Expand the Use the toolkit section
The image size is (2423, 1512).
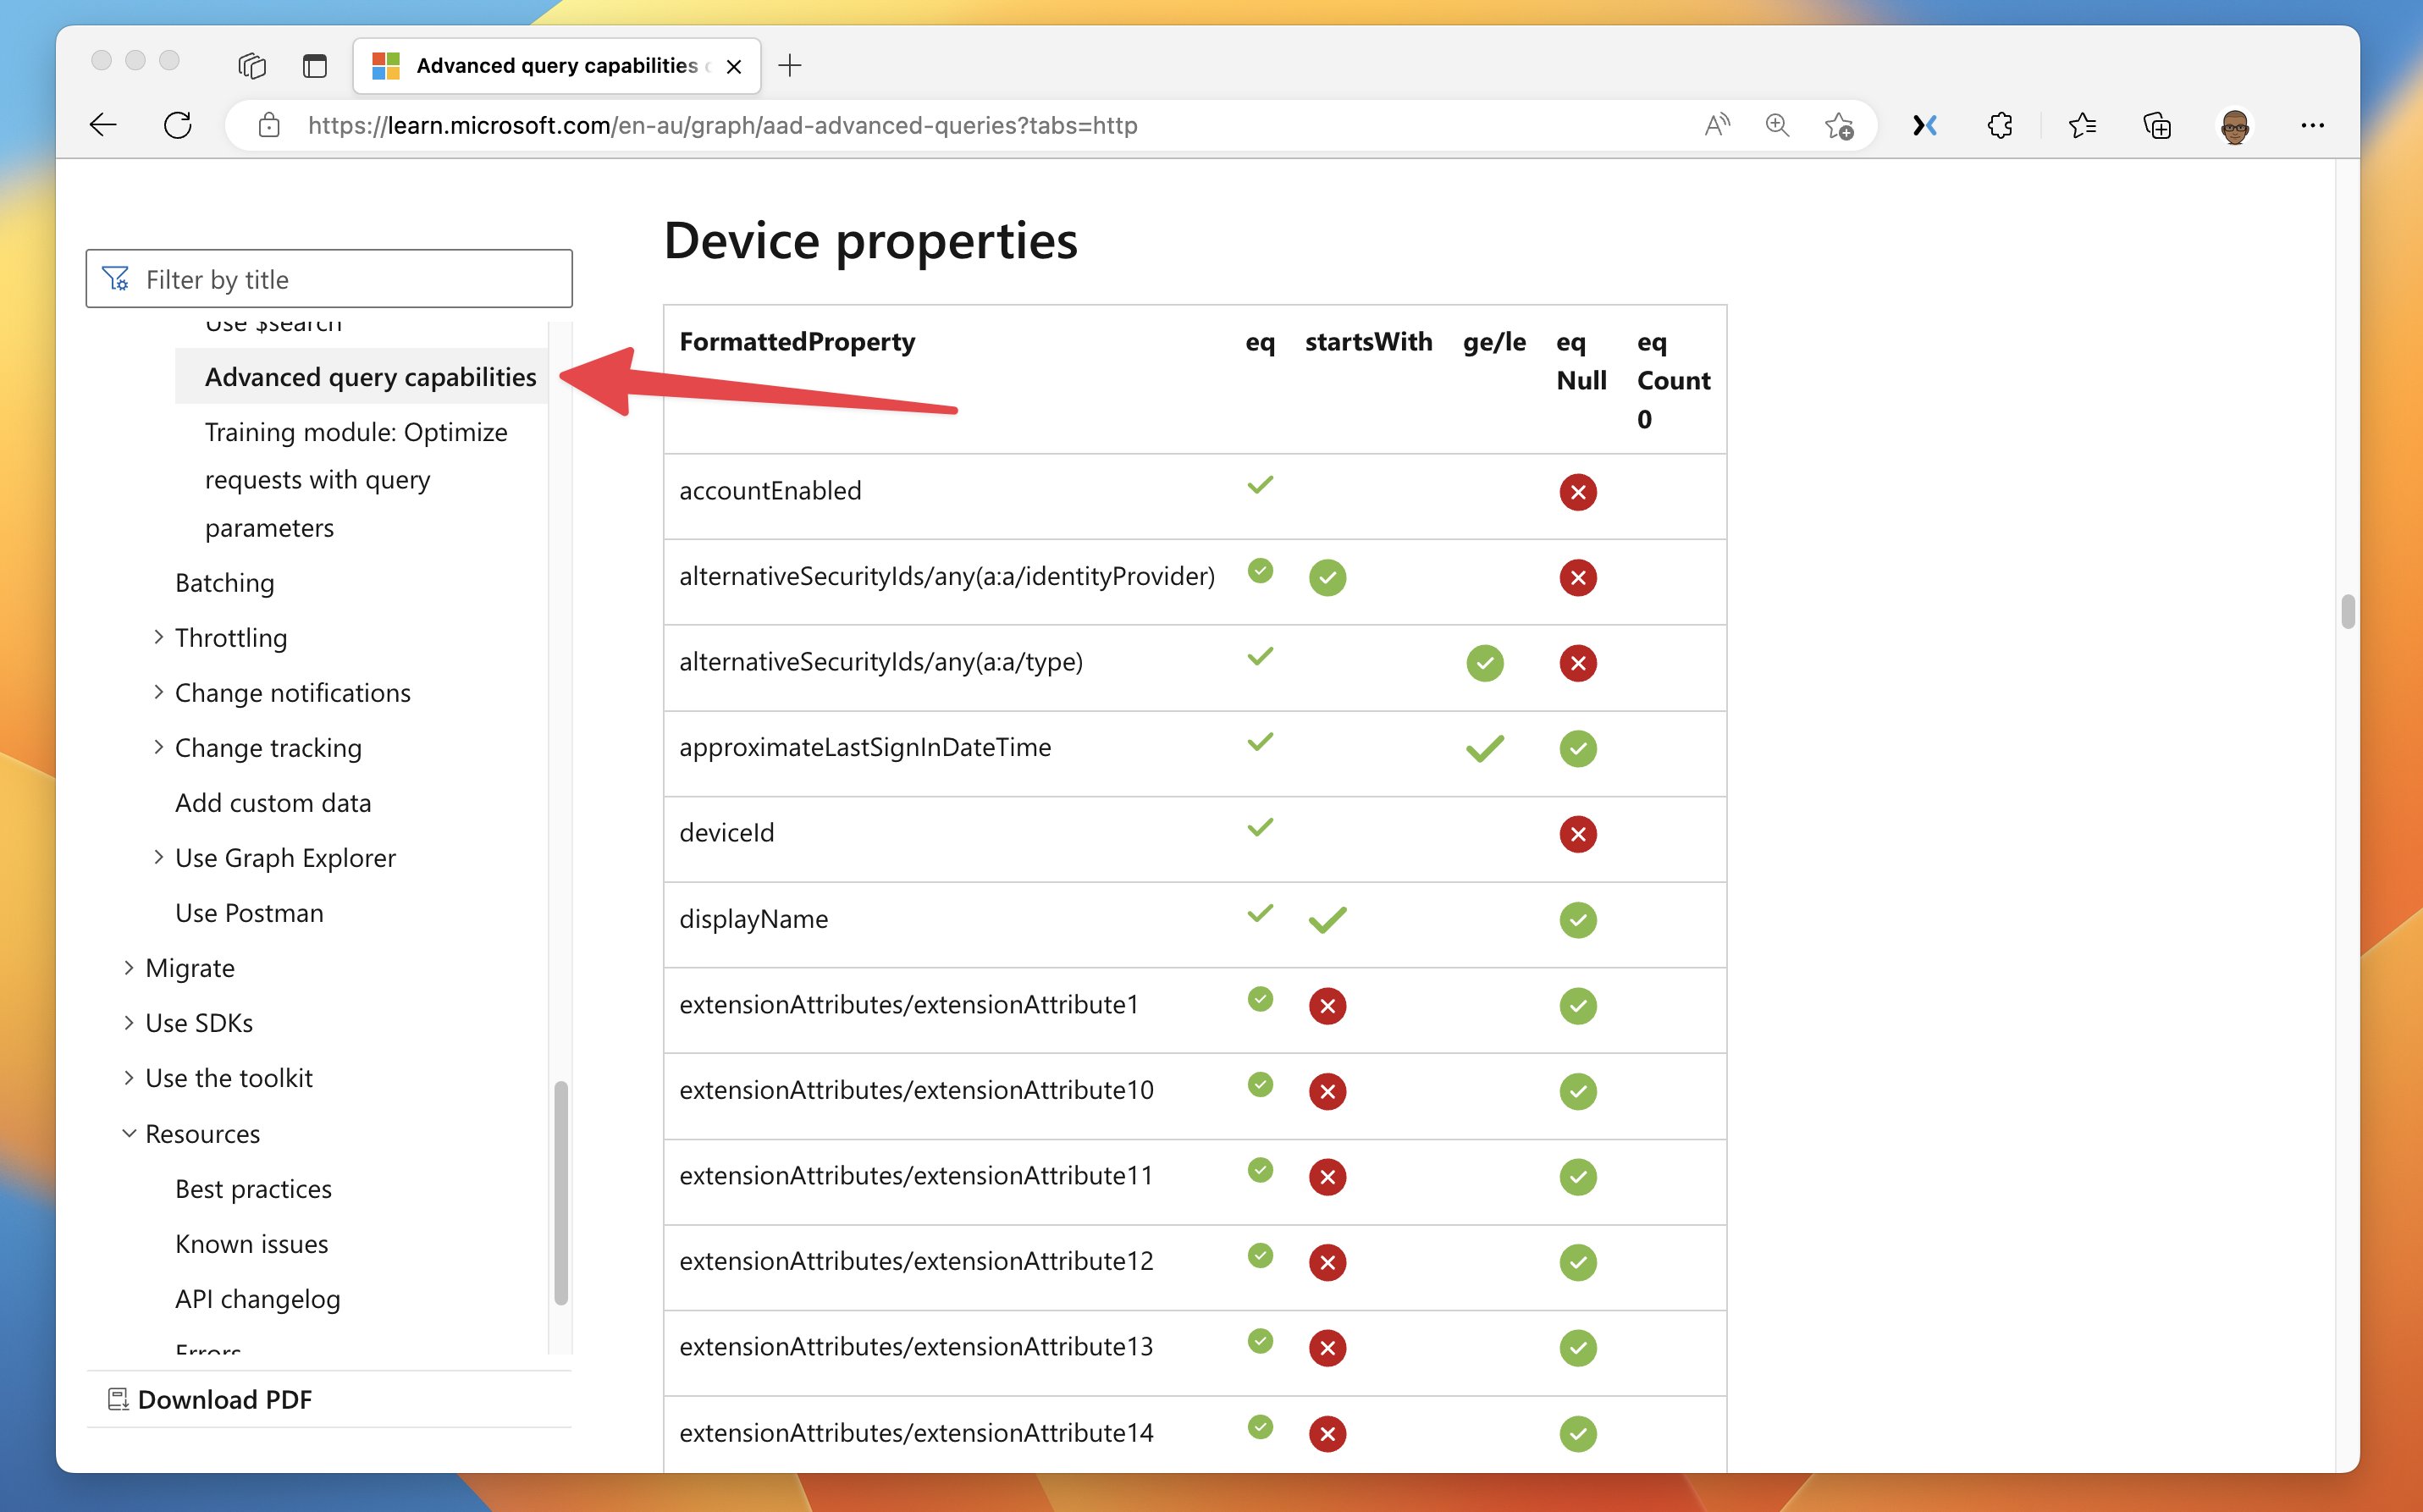click(x=128, y=1077)
